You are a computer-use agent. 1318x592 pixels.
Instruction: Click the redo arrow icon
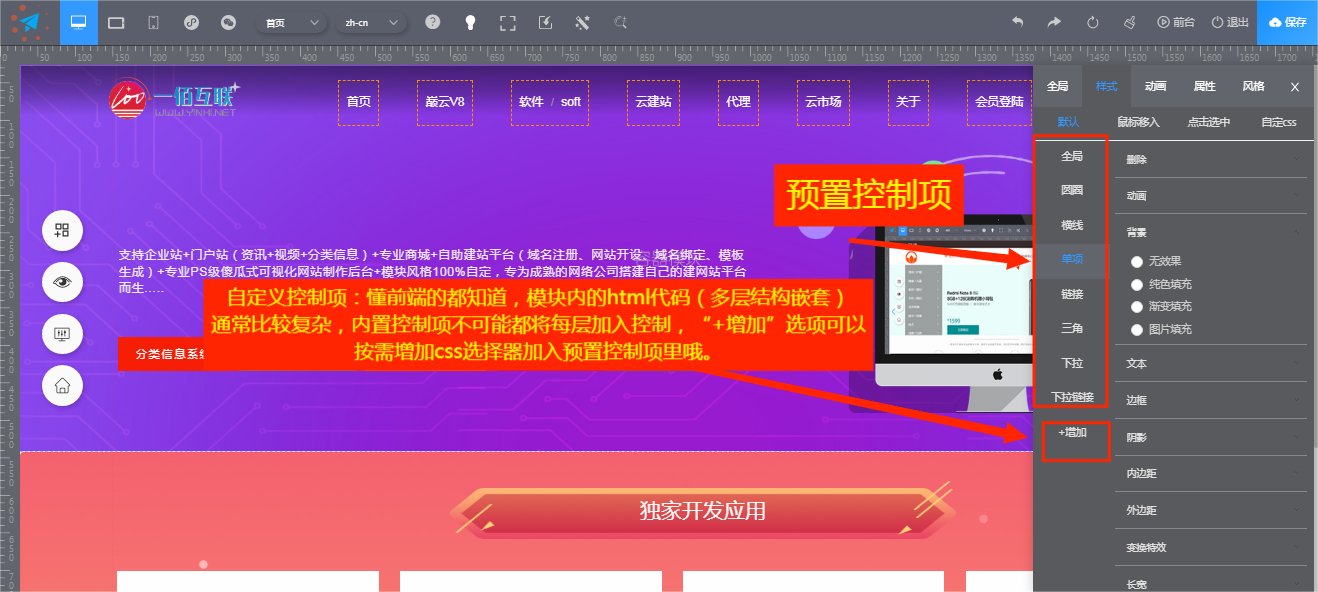click(1054, 22)
